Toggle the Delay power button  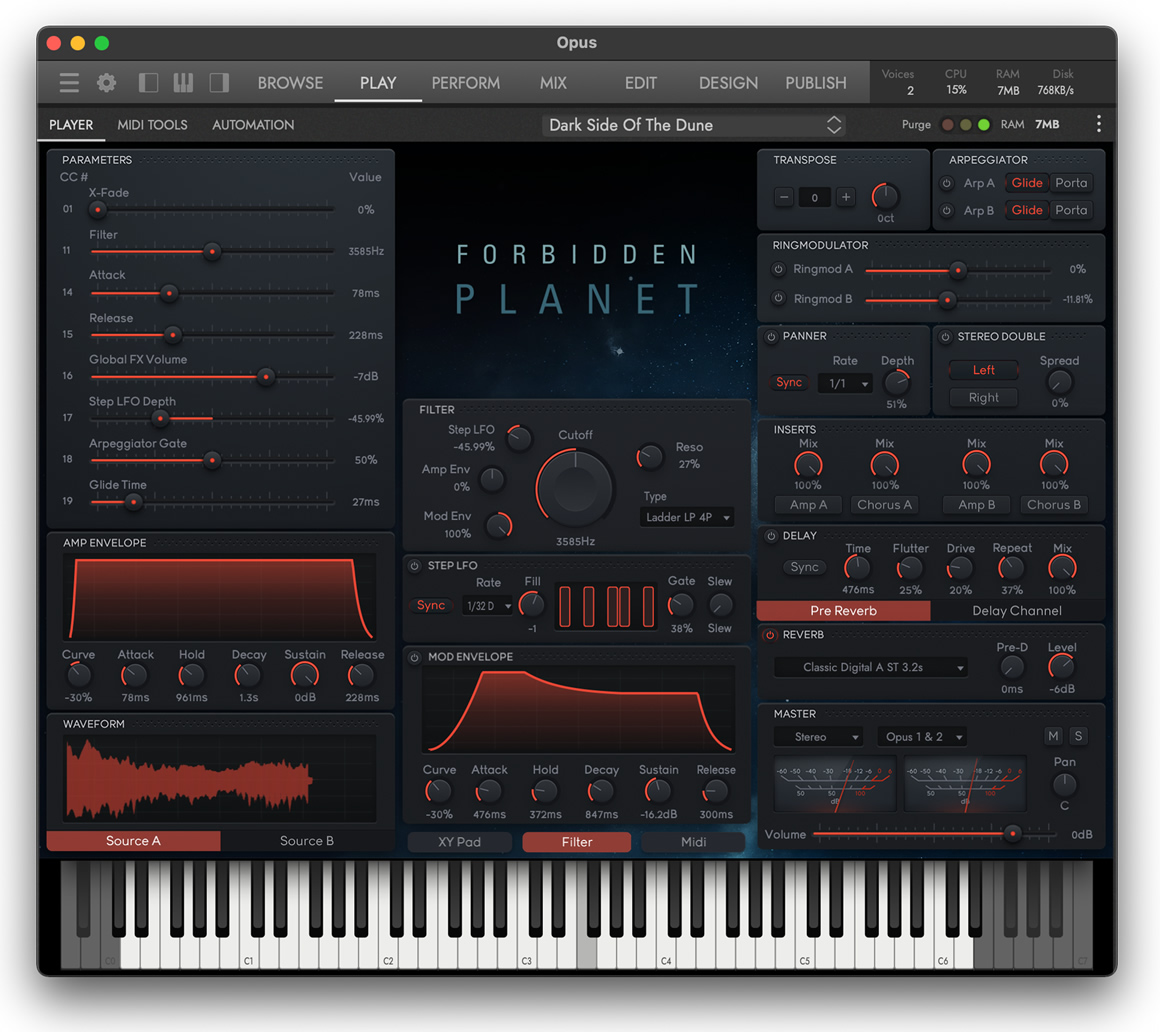pyautogui.click(x=771, y=536)
